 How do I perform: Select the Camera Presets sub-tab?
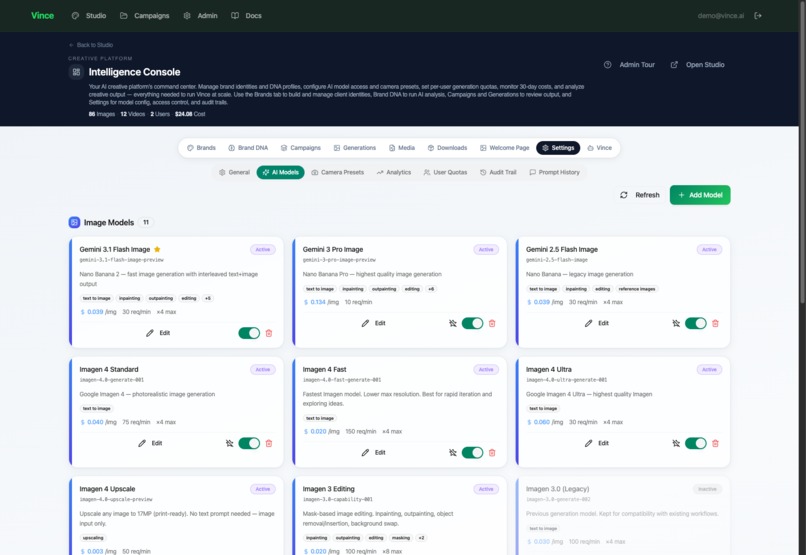point(338,172)
